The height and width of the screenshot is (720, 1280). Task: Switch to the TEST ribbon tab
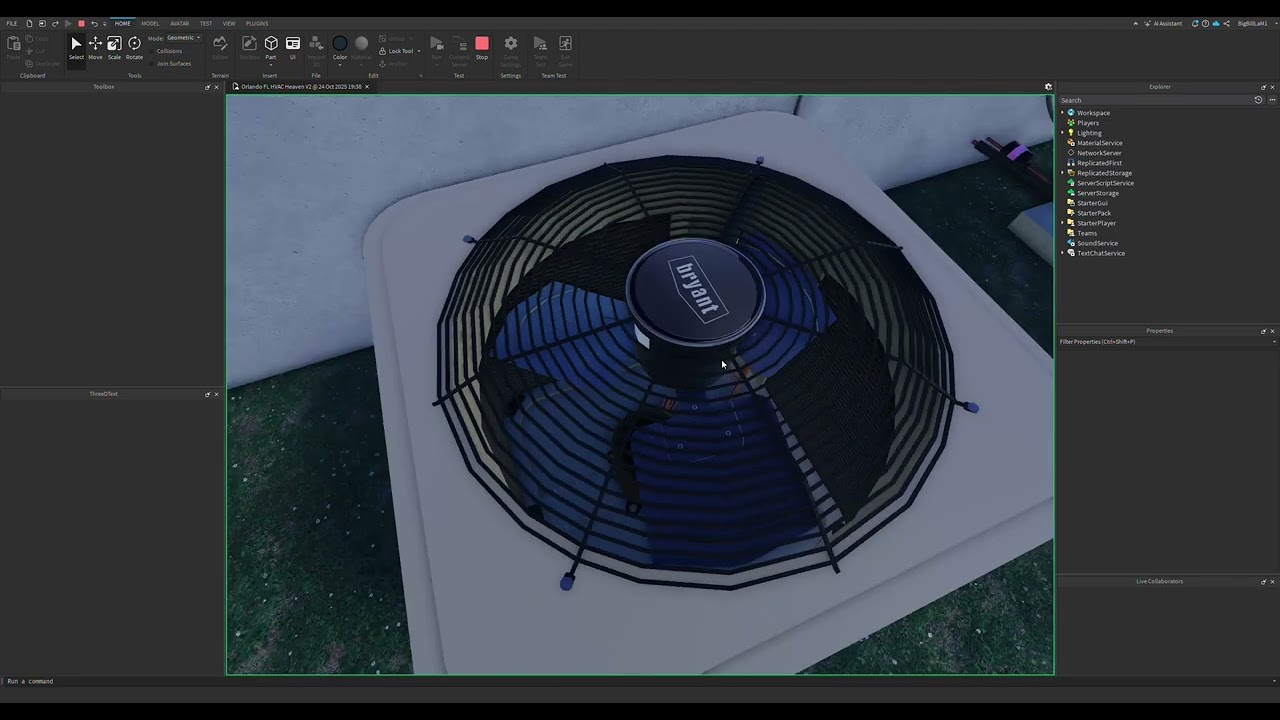tap(205, 23)
